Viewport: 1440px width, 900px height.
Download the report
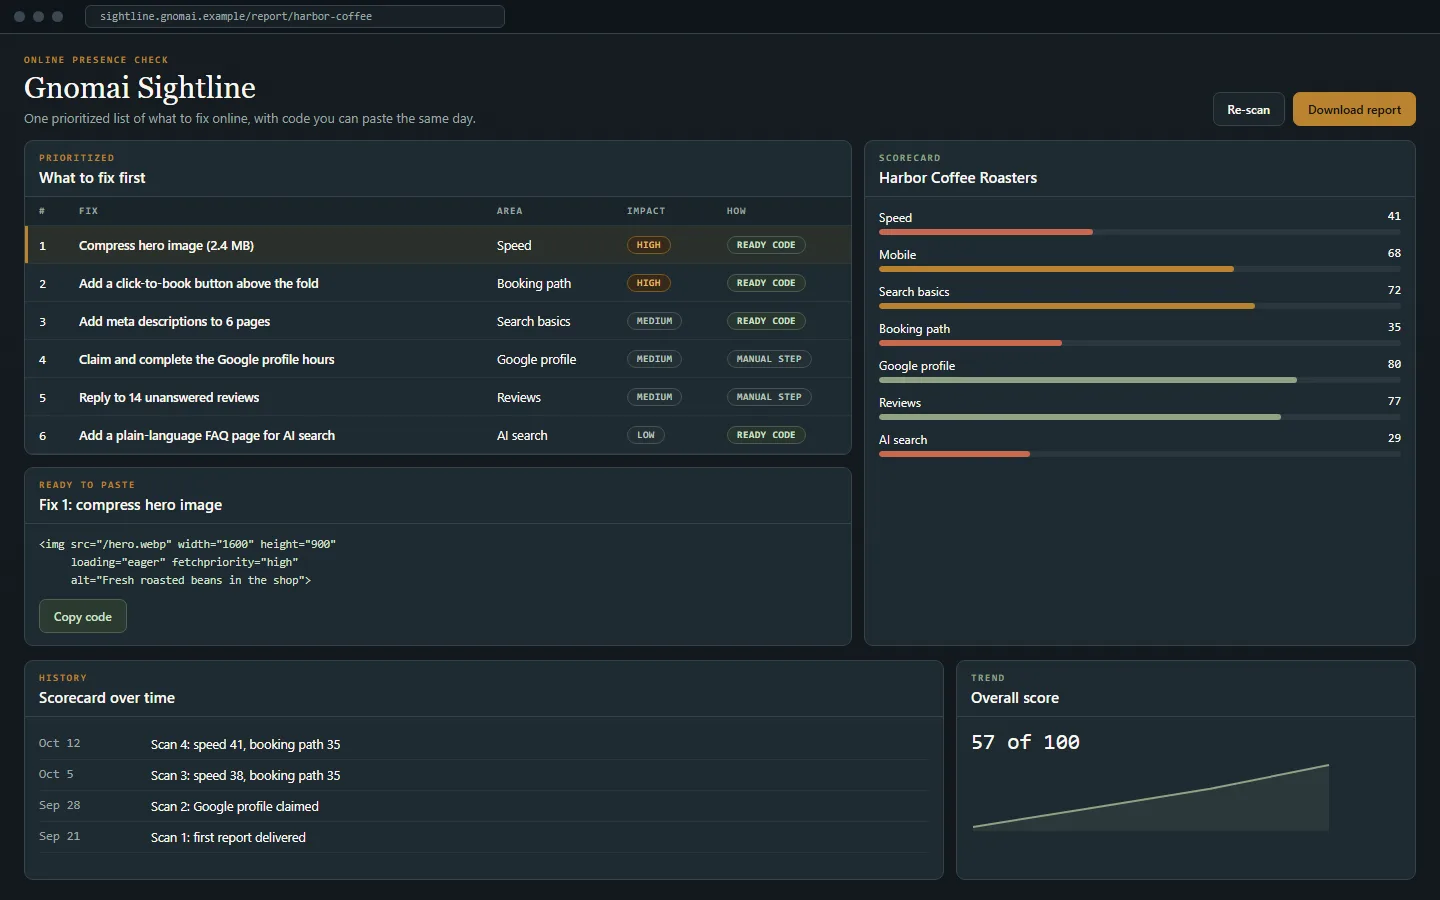tap(1354, 110)
